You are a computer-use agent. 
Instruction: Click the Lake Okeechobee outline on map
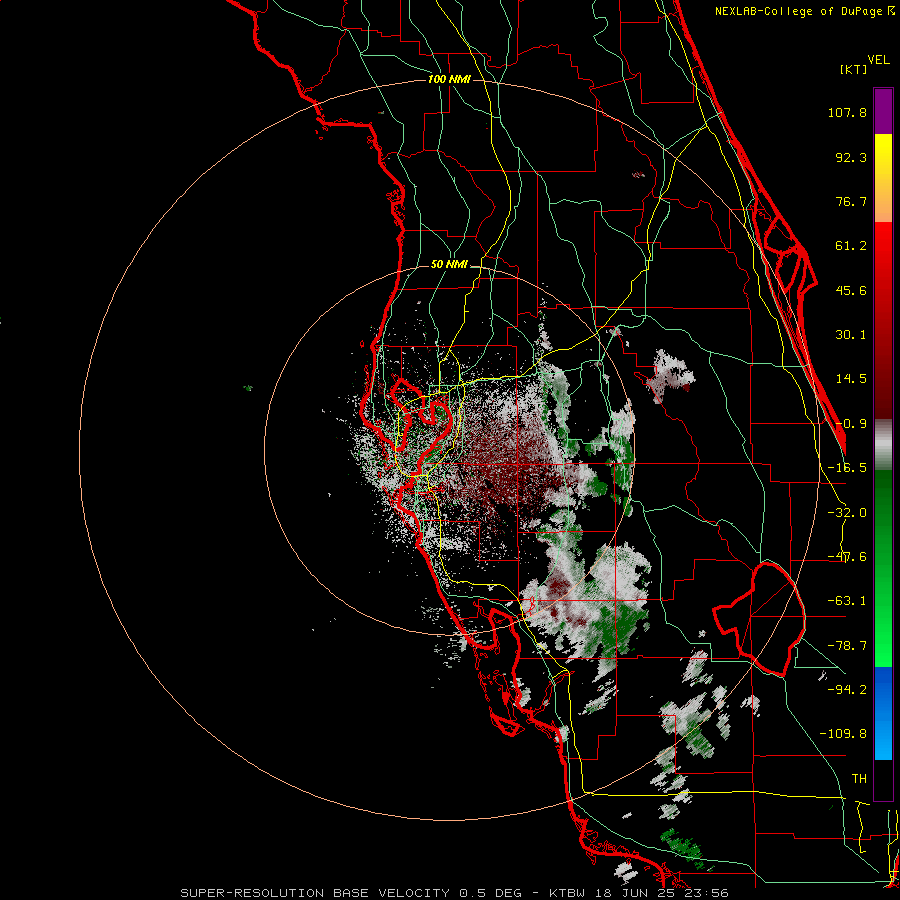761,619
